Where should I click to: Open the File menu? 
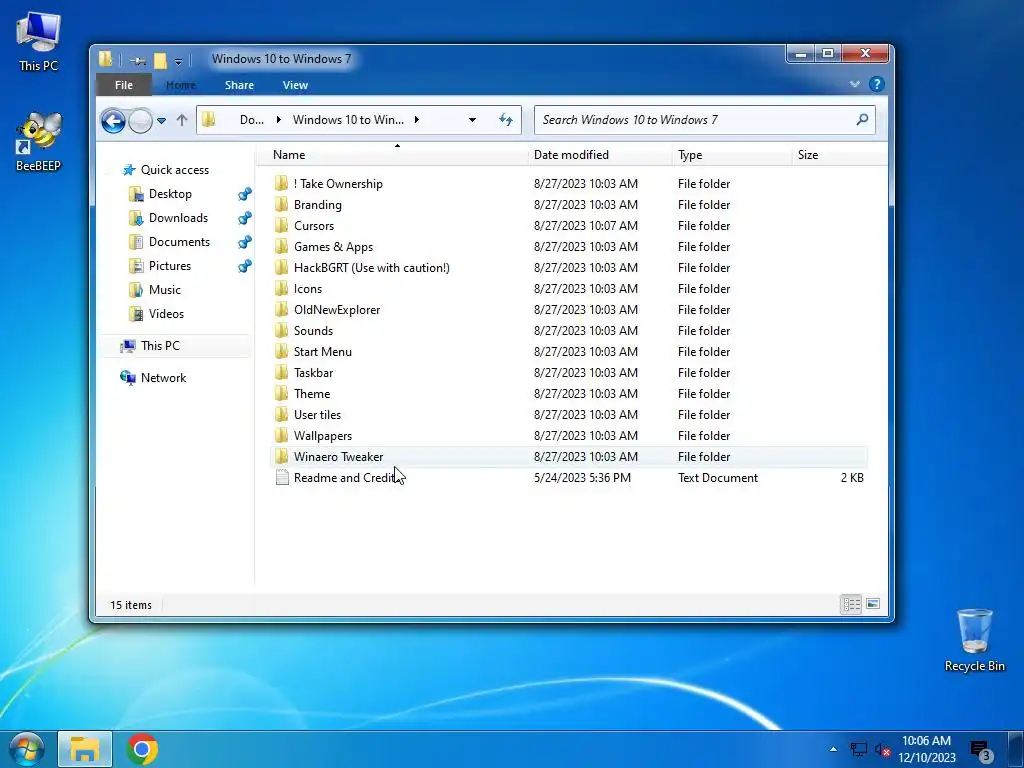[x=123, y=85]
